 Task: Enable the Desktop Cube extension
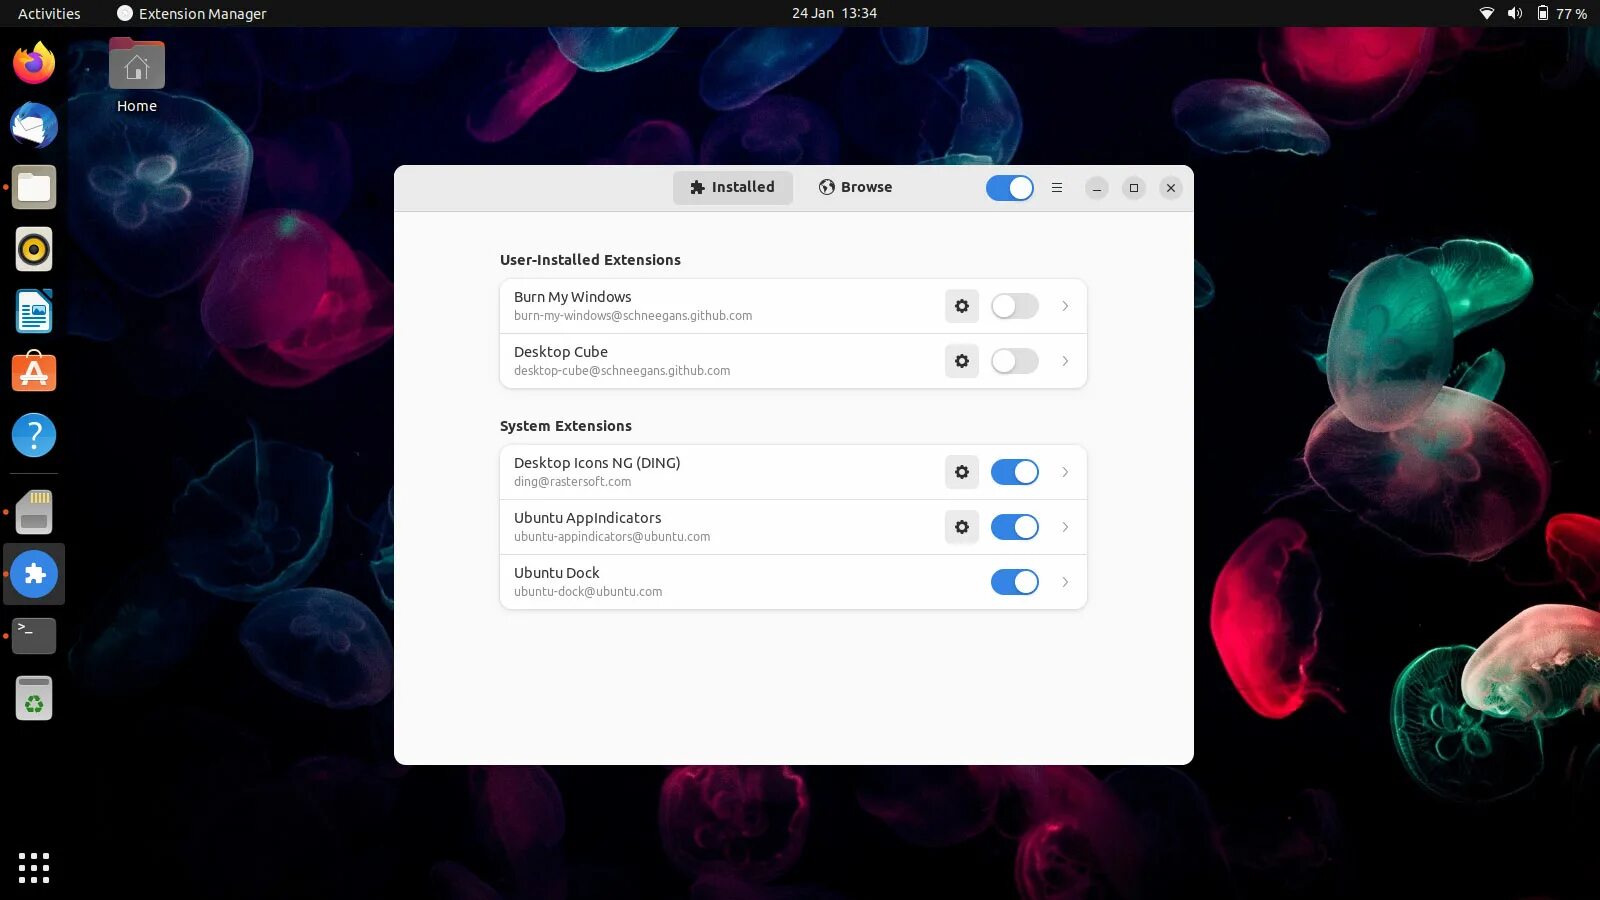point(1015,361)
